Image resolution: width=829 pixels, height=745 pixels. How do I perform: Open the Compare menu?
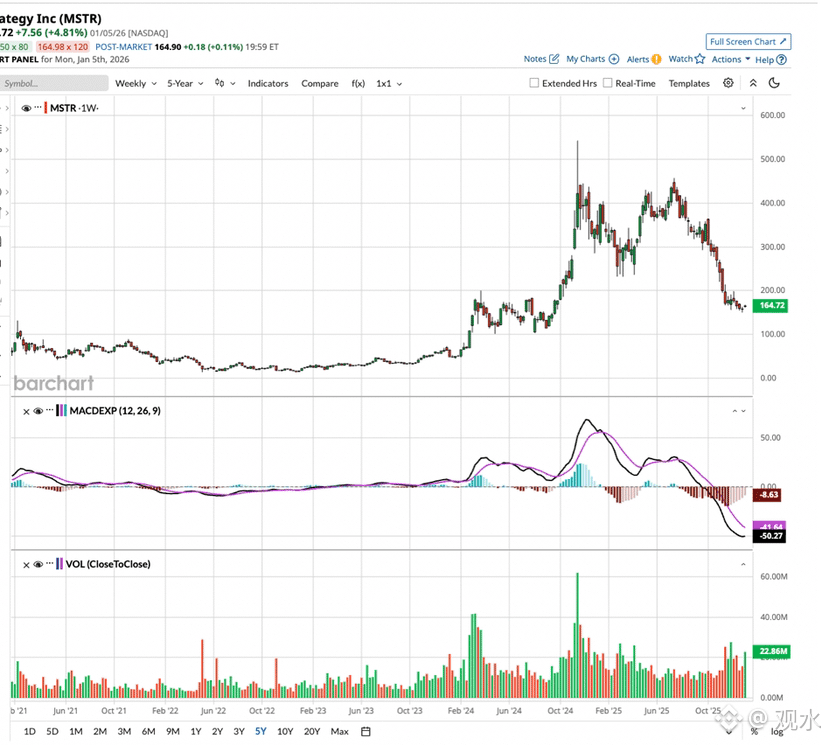click(320, 84)
